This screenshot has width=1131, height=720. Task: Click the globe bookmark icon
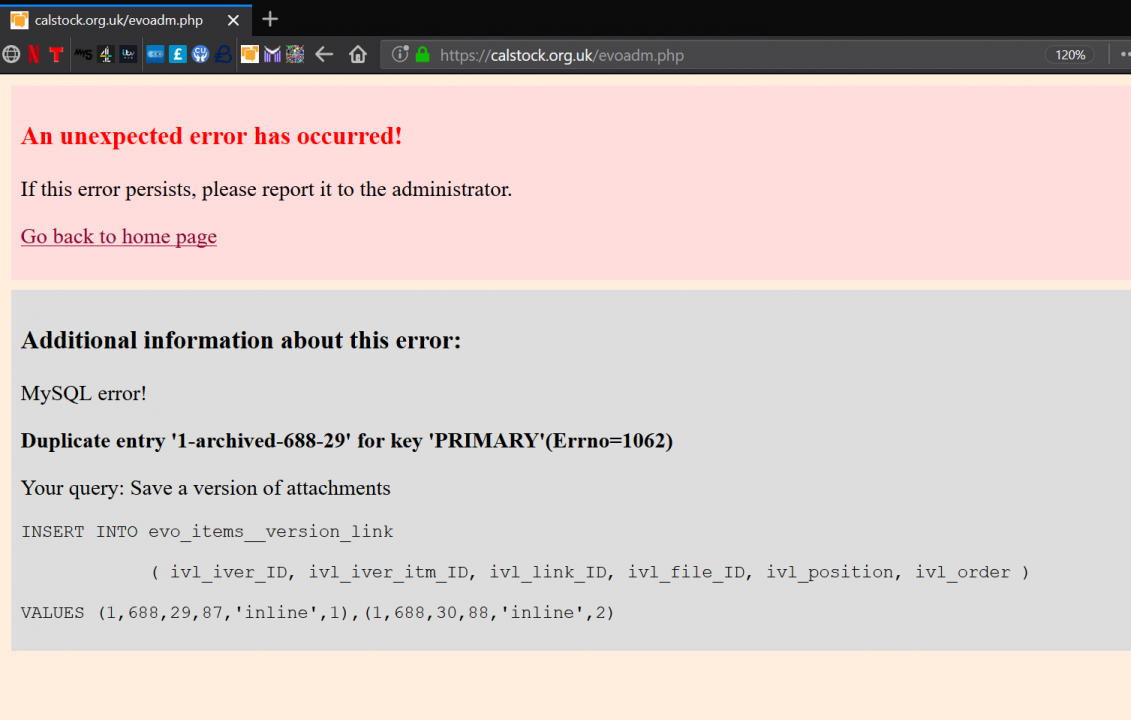click(x=11, y=54)
